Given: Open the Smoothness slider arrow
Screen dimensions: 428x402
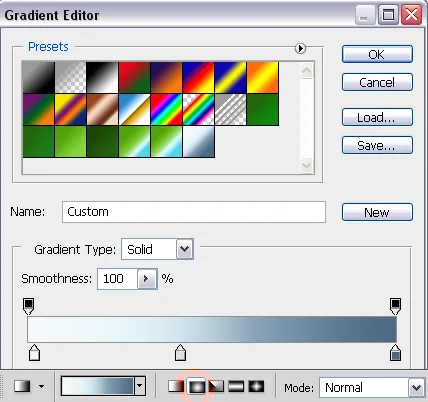Looking at the screenshot, I should tap(147, 279).
